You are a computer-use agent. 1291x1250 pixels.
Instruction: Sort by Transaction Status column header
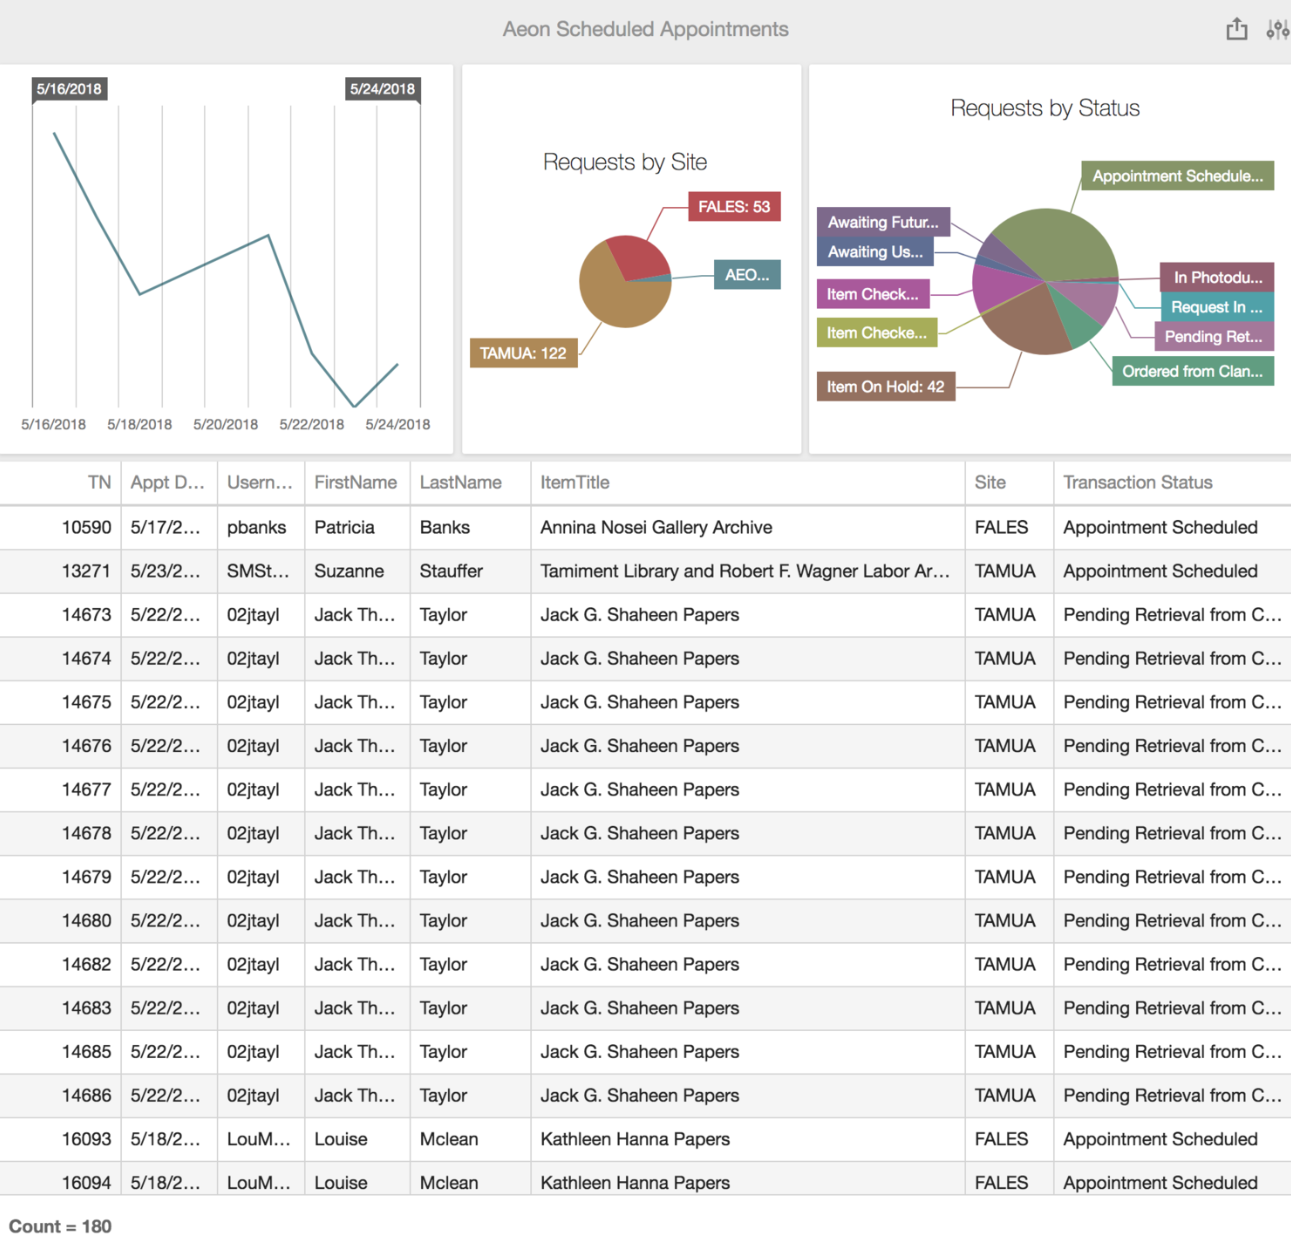1137,482
